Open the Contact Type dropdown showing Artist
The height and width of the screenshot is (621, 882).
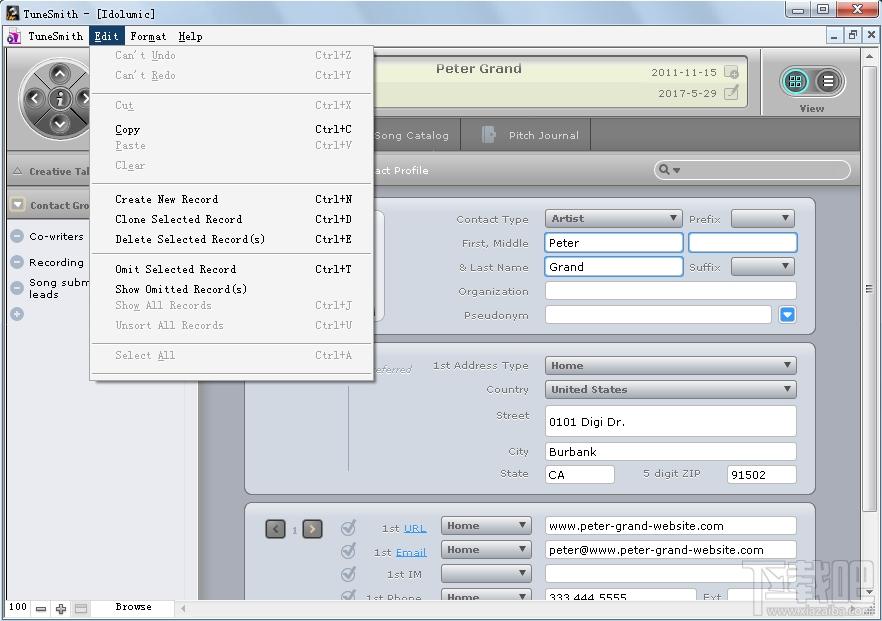[614, 218]
